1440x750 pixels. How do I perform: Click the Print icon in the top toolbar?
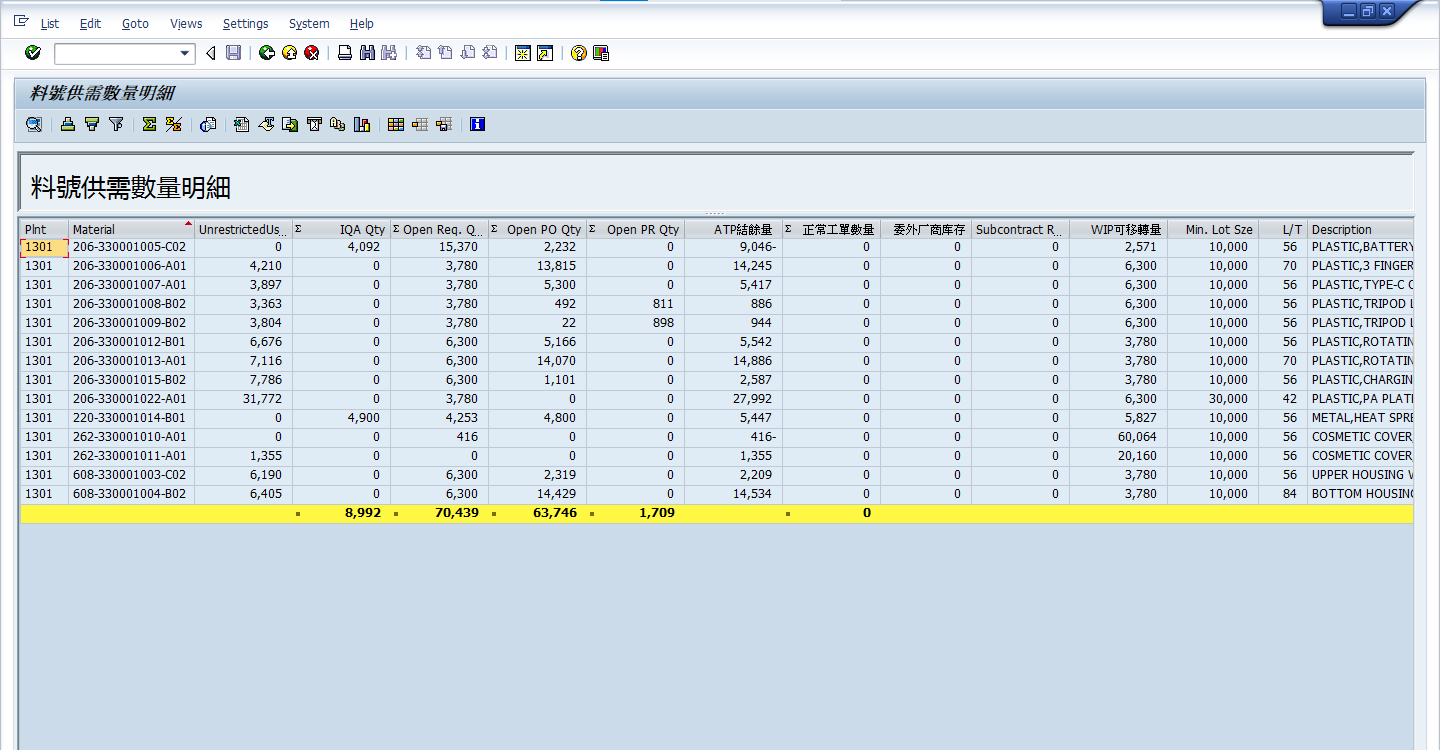(345, 53)
